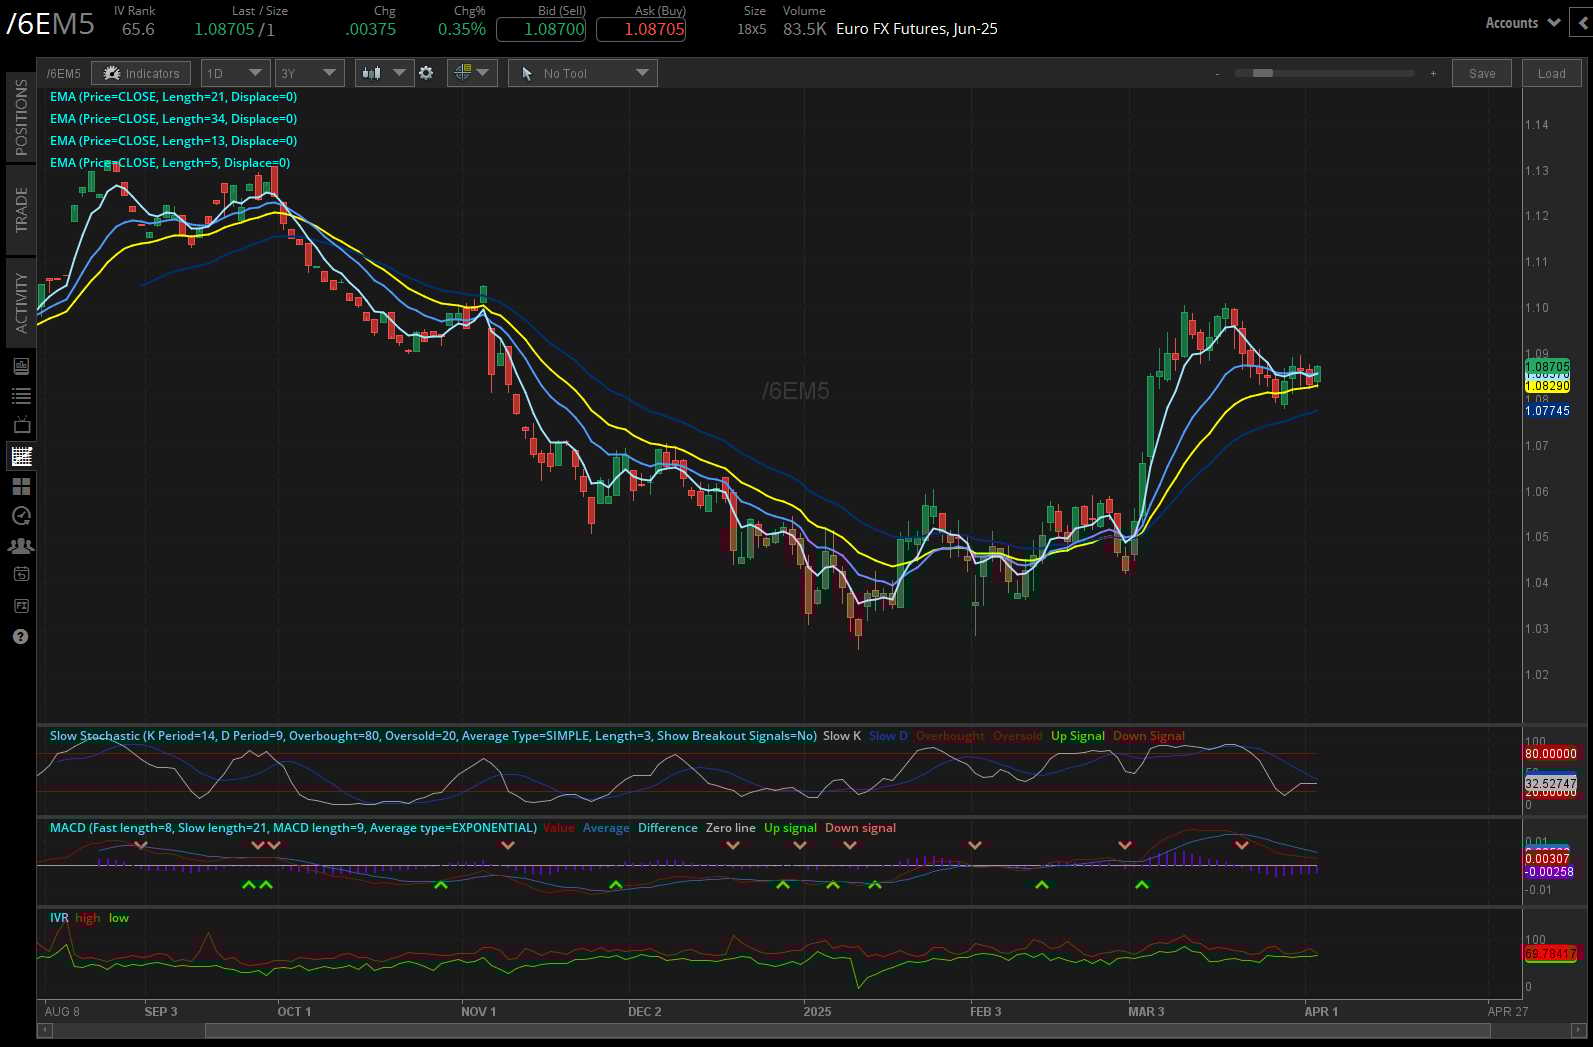Switch to the ACTIVITY side tab
The height and width of the screenshot is (1047, 1593).
[x=21, y=302]
